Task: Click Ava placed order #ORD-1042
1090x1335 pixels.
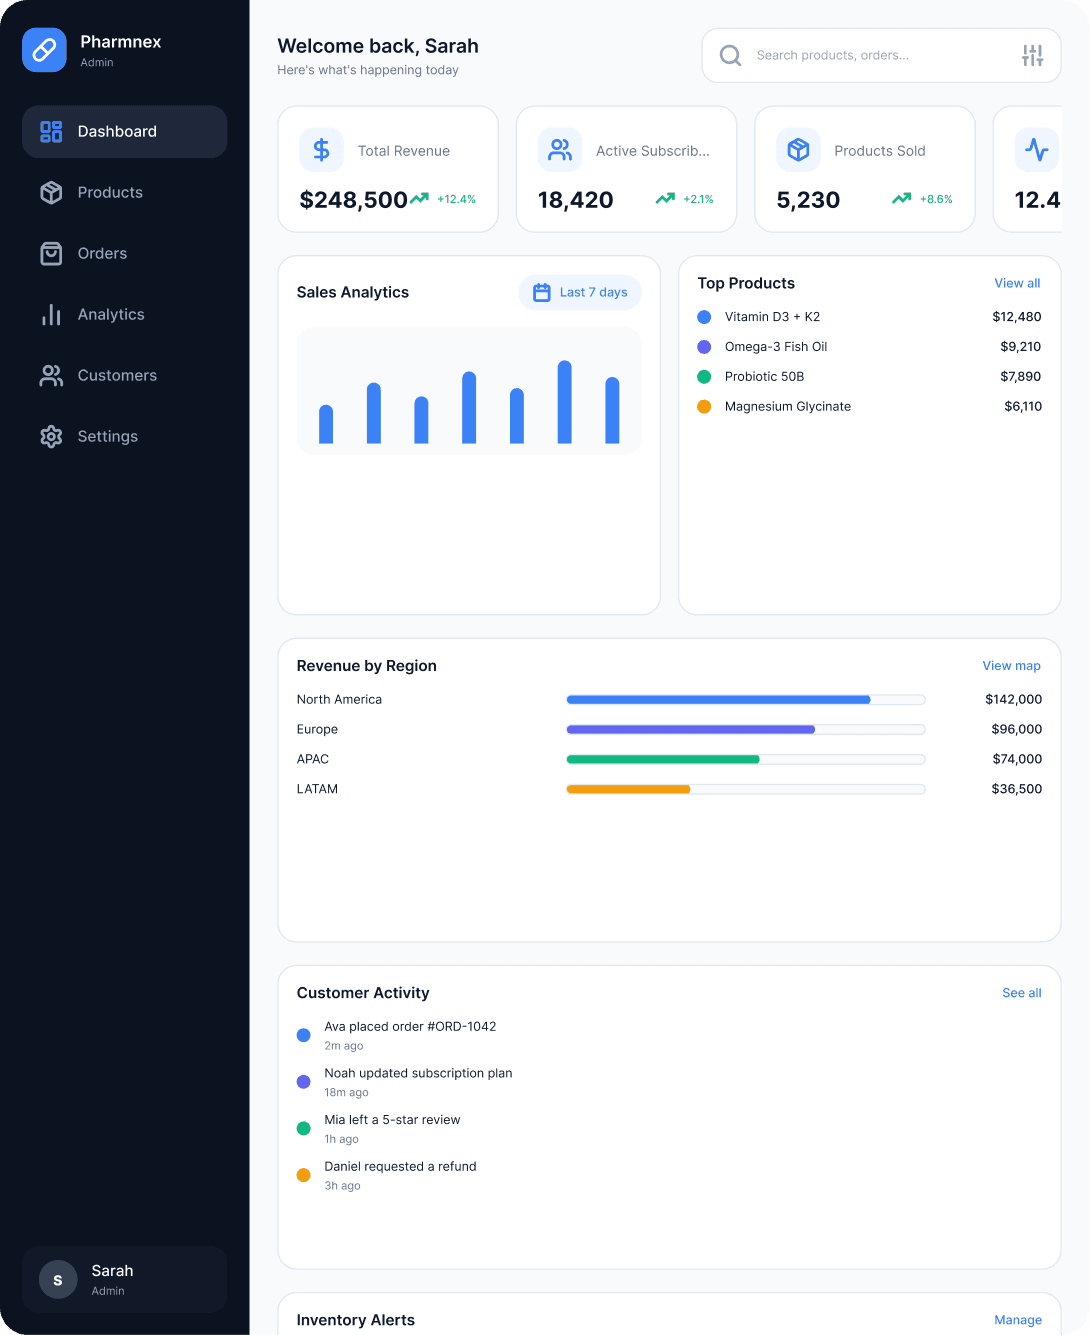Action: pos(410,1027)
